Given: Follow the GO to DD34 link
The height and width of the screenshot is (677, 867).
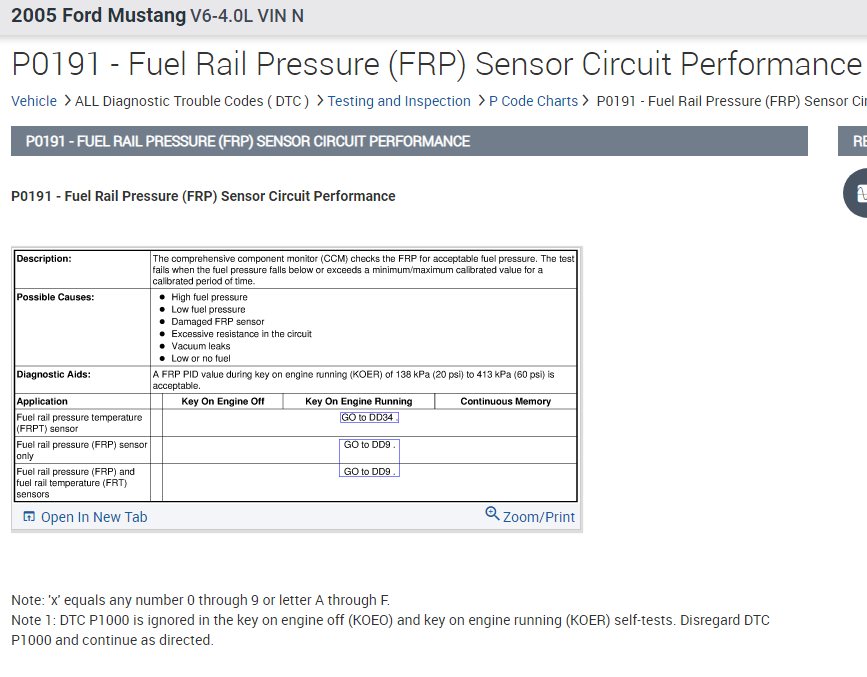Looking at the screenshot, I should tap(368, 418).
